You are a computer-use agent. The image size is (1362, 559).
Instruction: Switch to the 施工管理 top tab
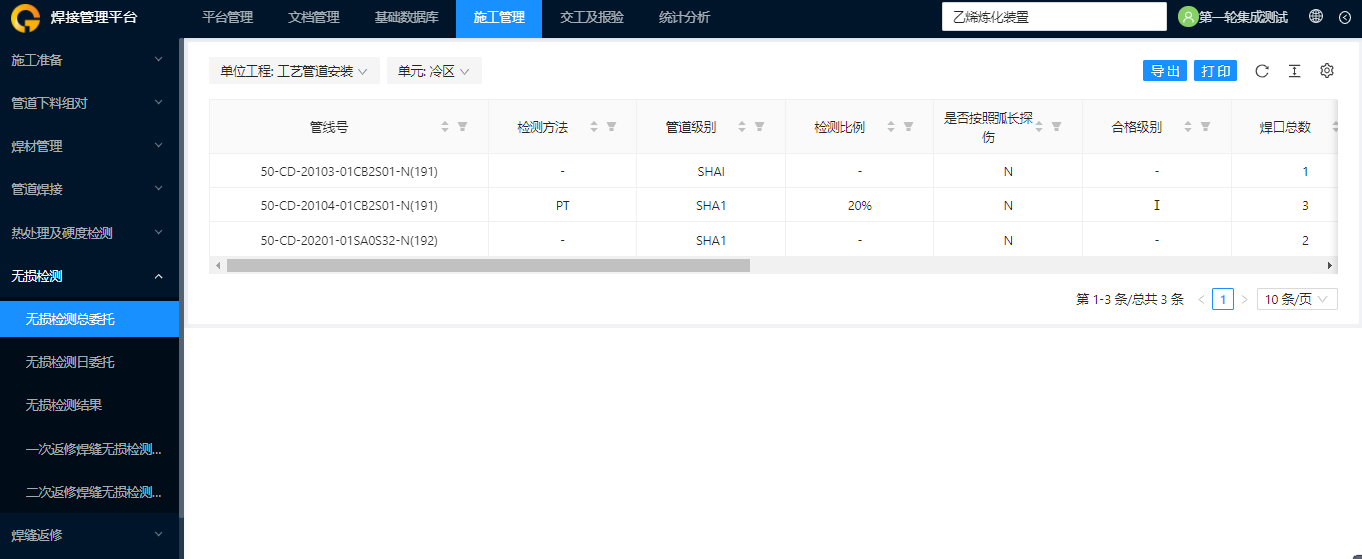coord(499,17)
